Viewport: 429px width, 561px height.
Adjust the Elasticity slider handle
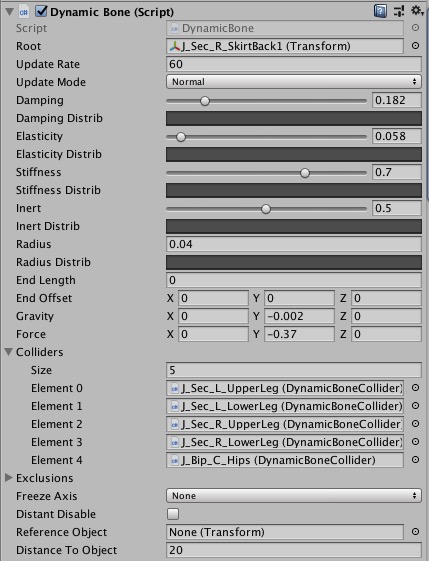tap(181, 137)
